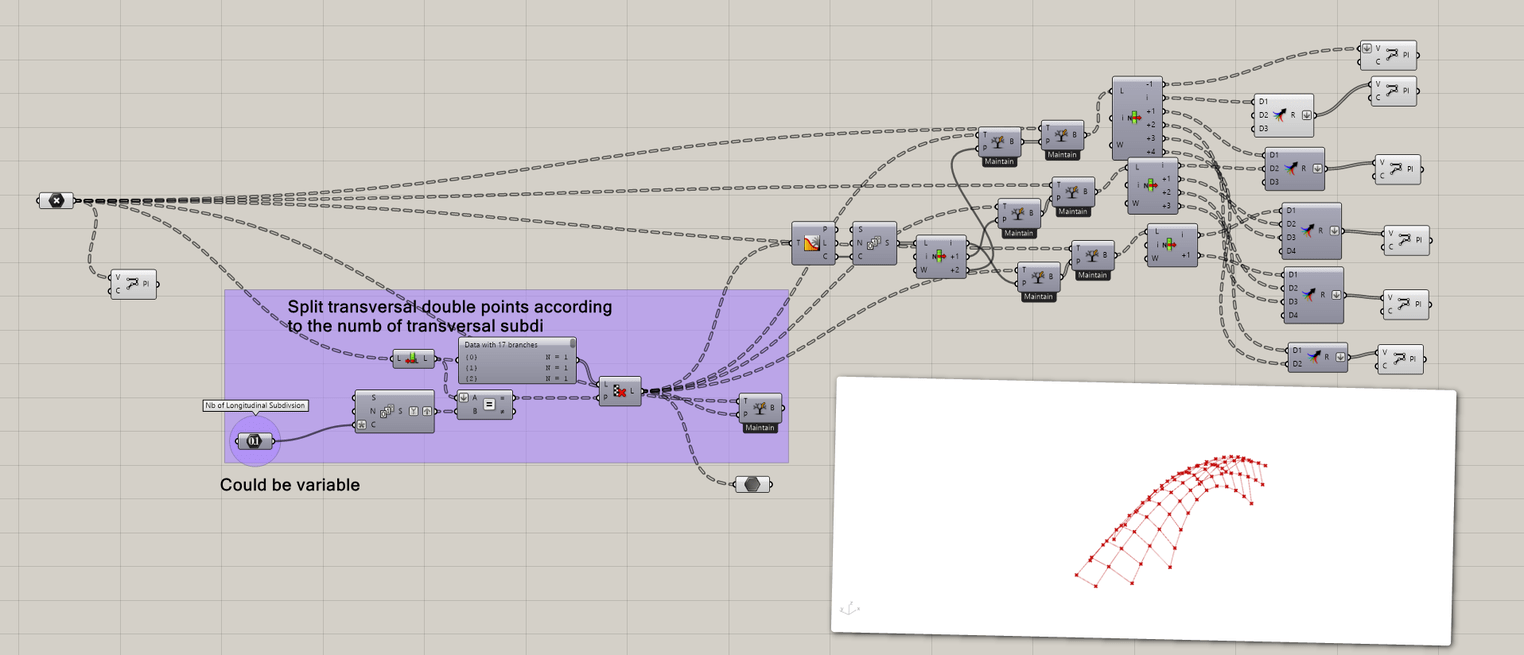Click the asterisk expression icon on Series C input
Image resolution: width=1524 pixels, height=655 pixels.
pos(362,425)
